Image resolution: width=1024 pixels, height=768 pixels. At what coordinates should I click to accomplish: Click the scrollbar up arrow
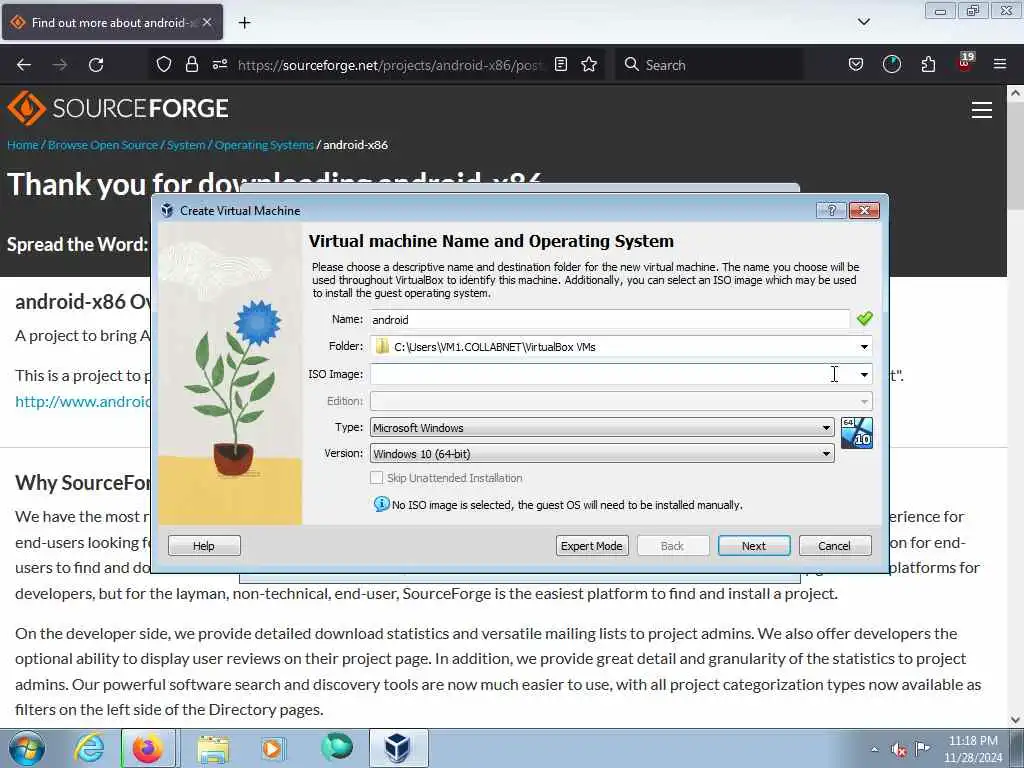1016,93
